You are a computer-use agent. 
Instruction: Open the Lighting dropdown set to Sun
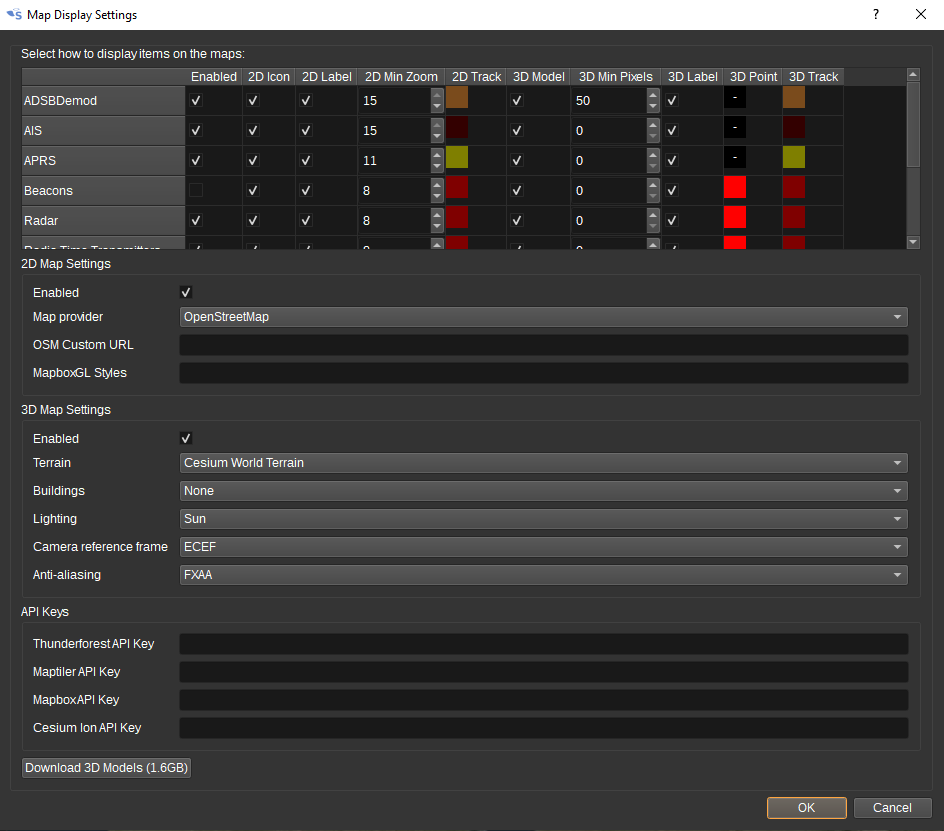544,519
